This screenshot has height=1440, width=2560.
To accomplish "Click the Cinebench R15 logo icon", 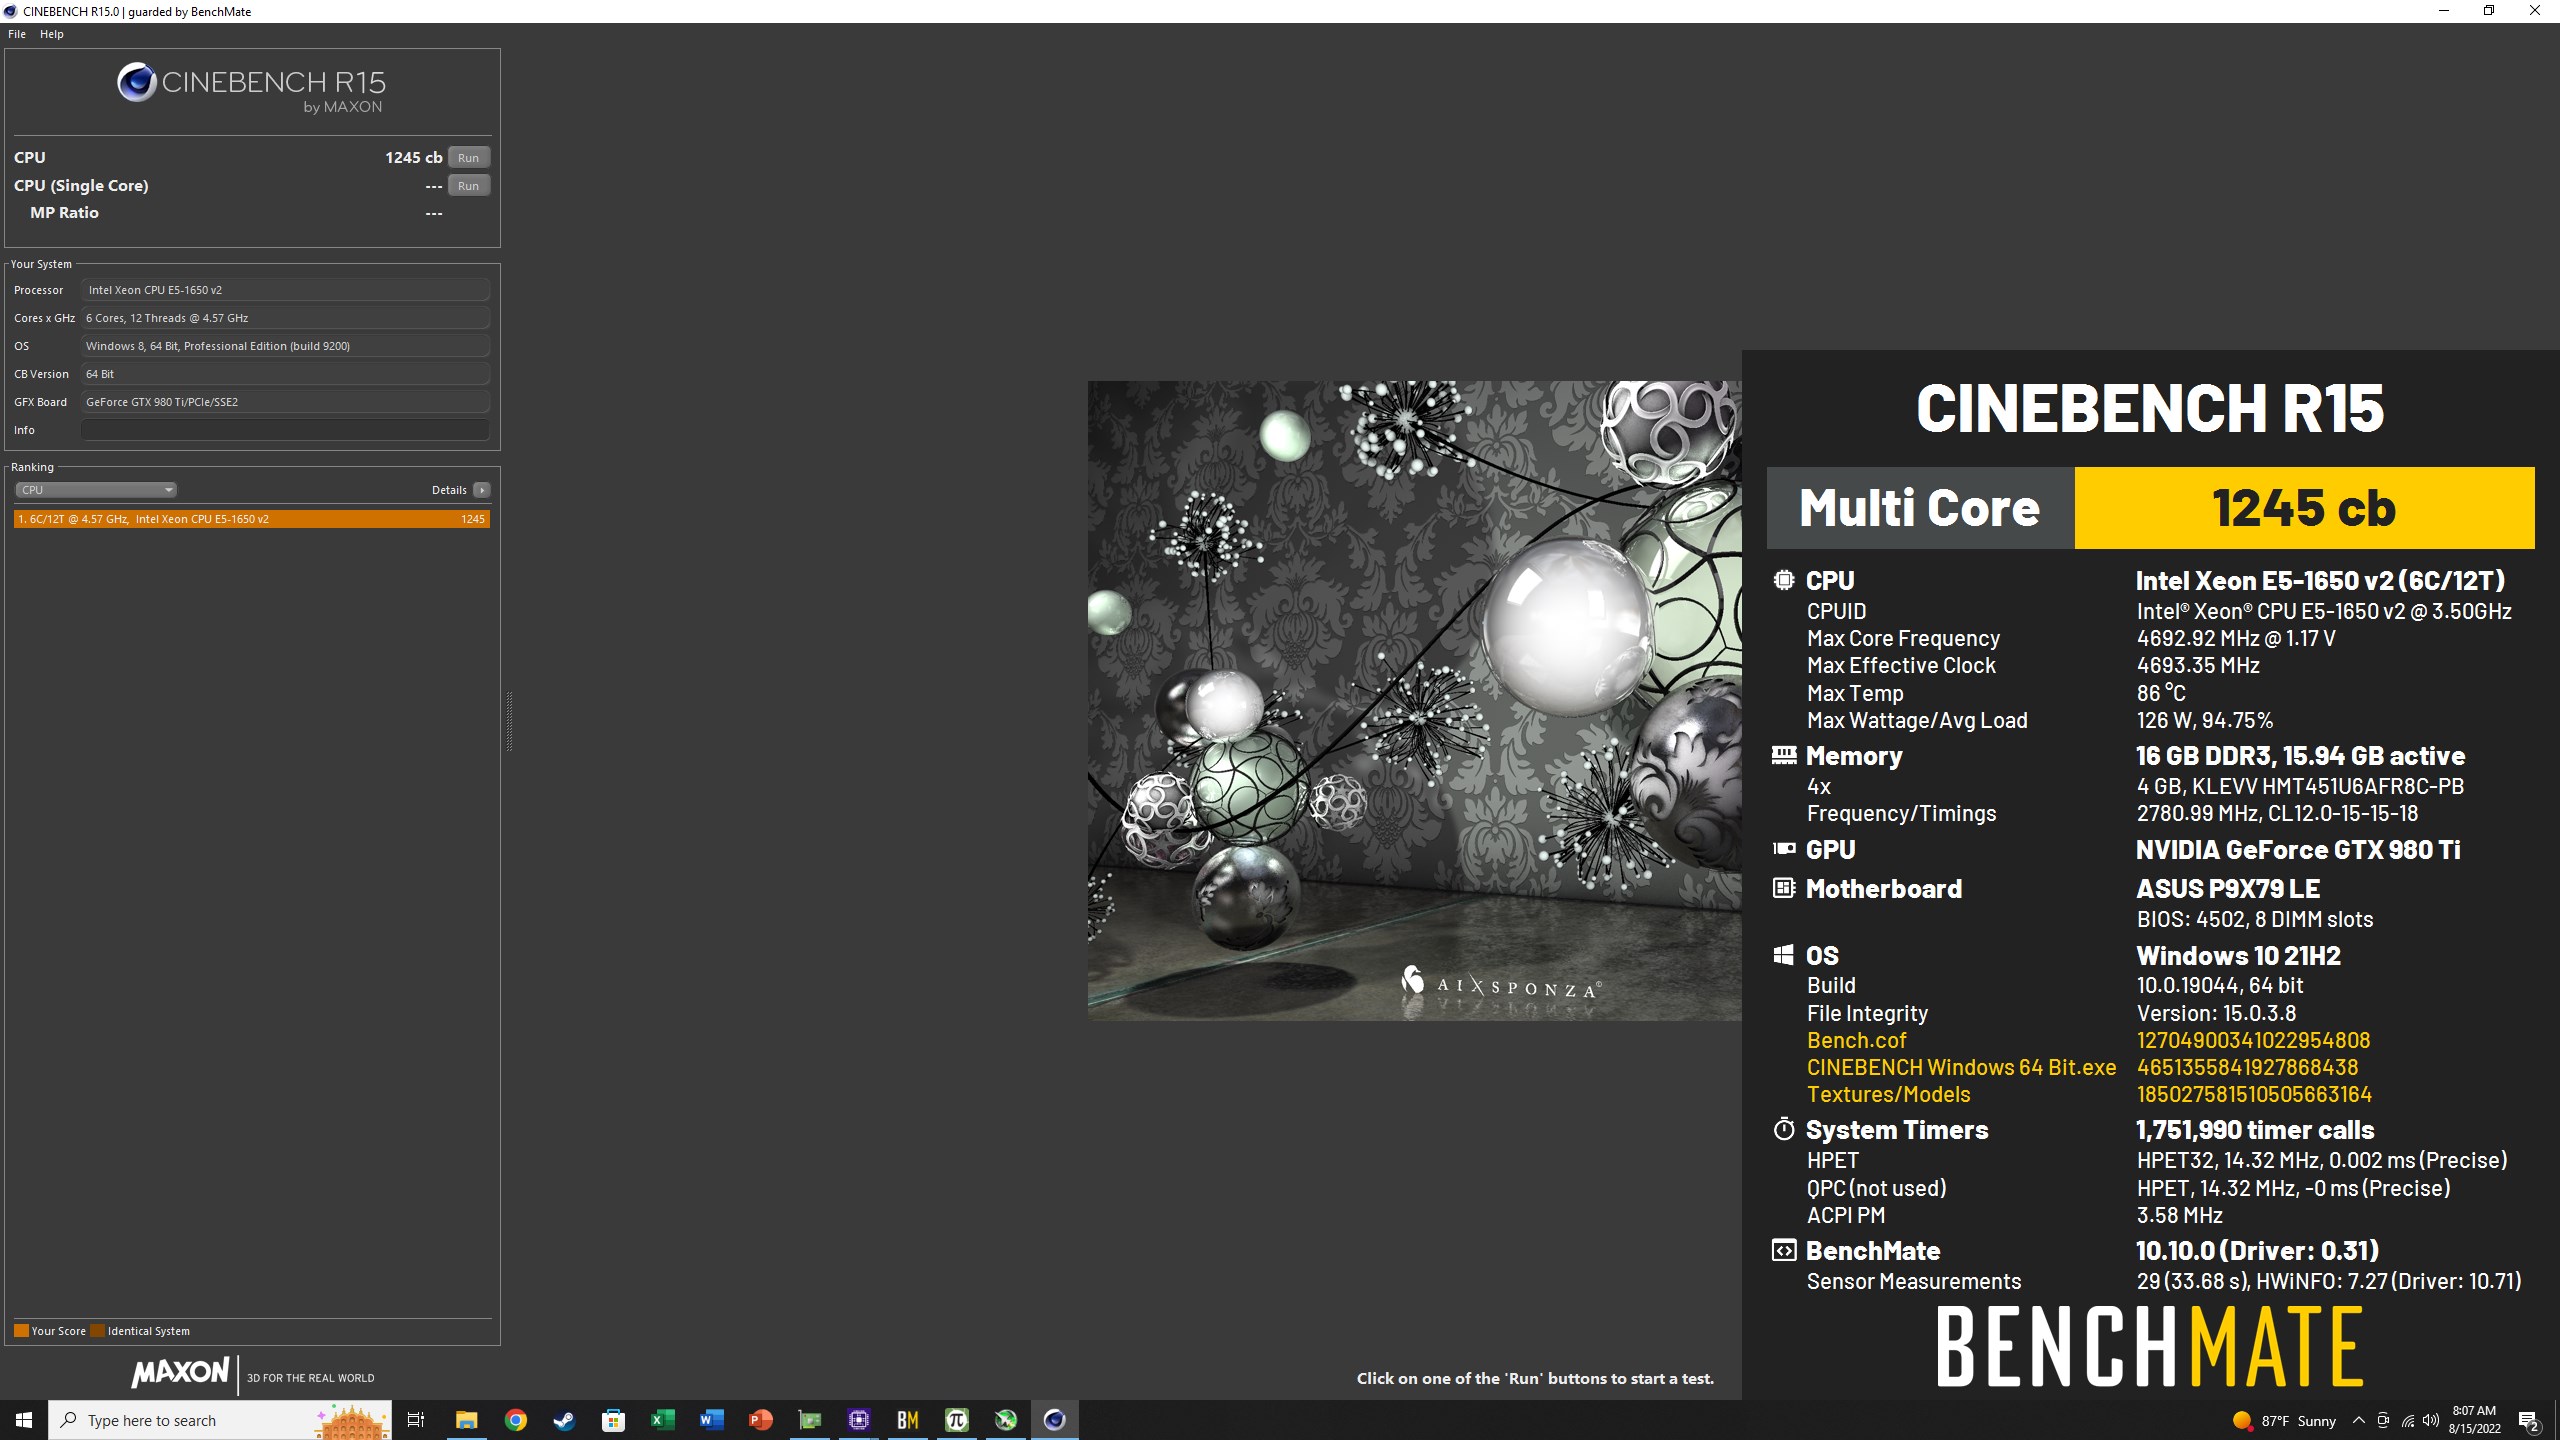I will [136, 82].
